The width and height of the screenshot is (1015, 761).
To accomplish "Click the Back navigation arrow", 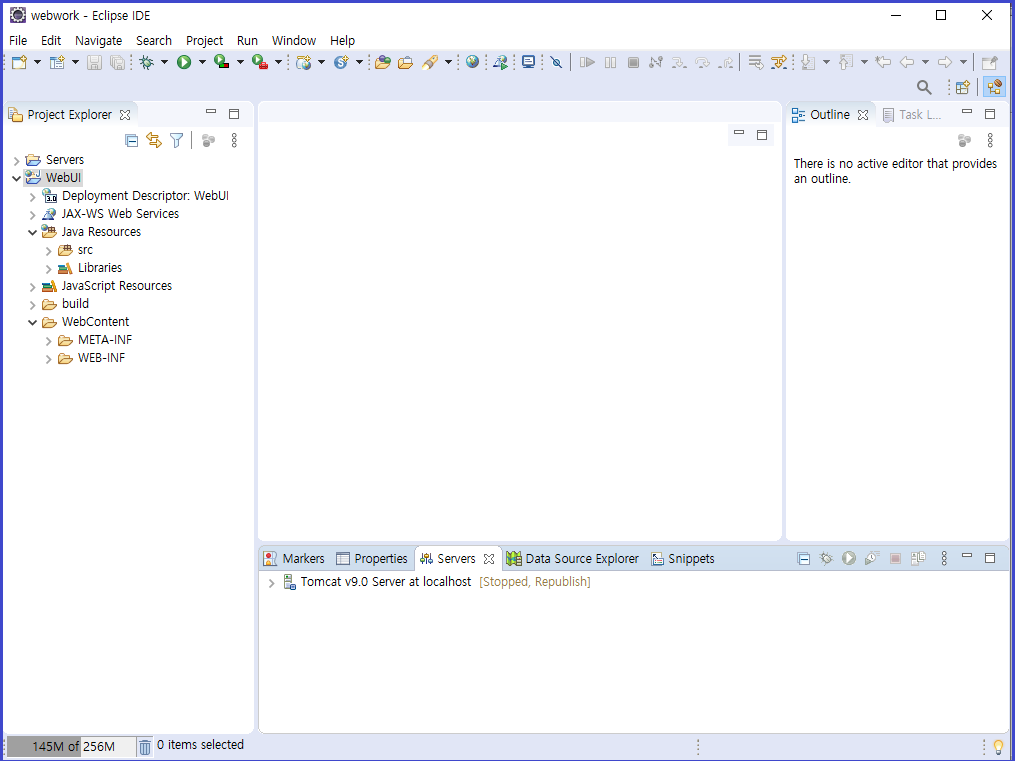I will click(x=908, y=62).
